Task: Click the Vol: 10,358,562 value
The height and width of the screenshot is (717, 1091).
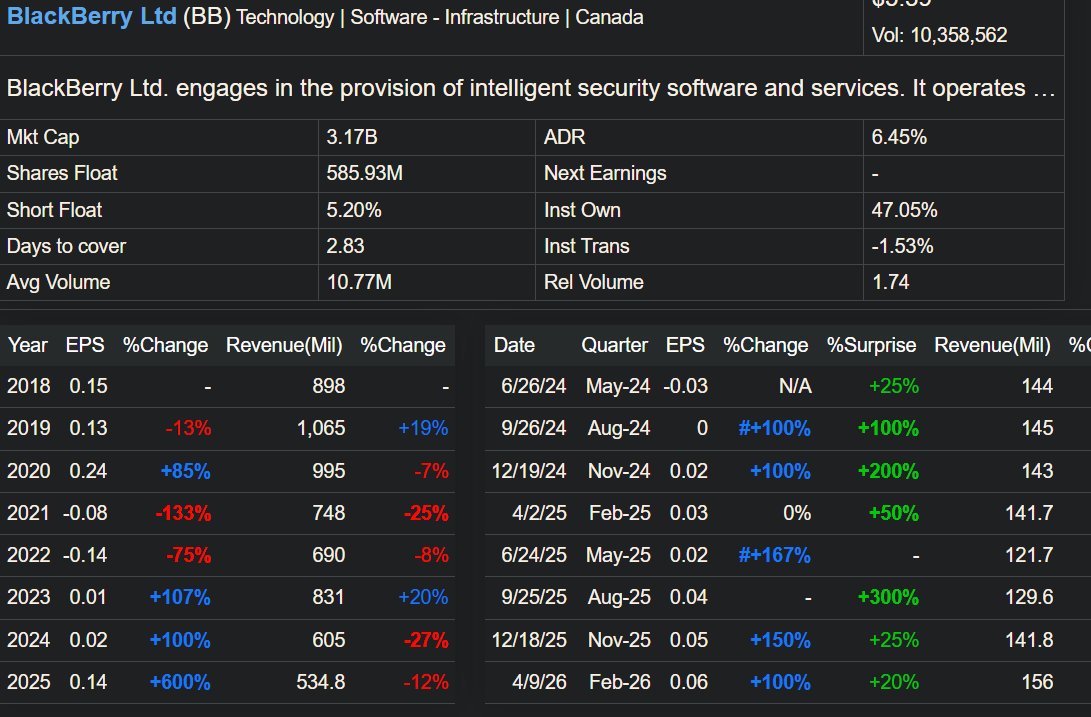Action: [x=939, y=35]
